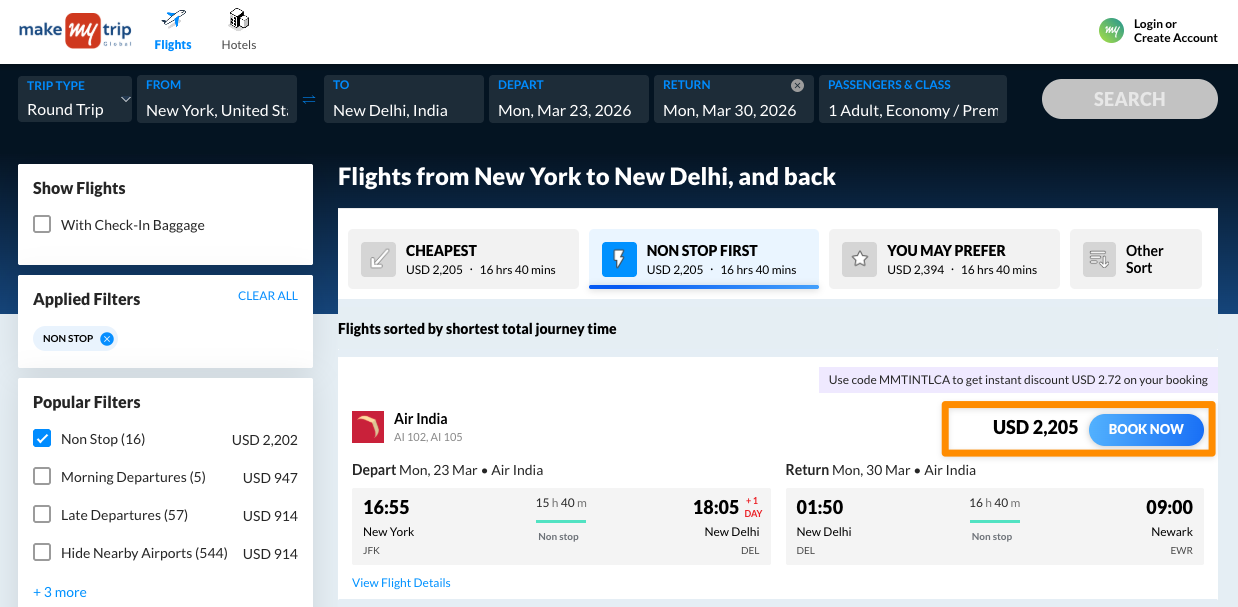Enable With Check-In Baggage checkbox
Image resolution: width=1238 pixels, height=607 pixels.
(42, 225)
